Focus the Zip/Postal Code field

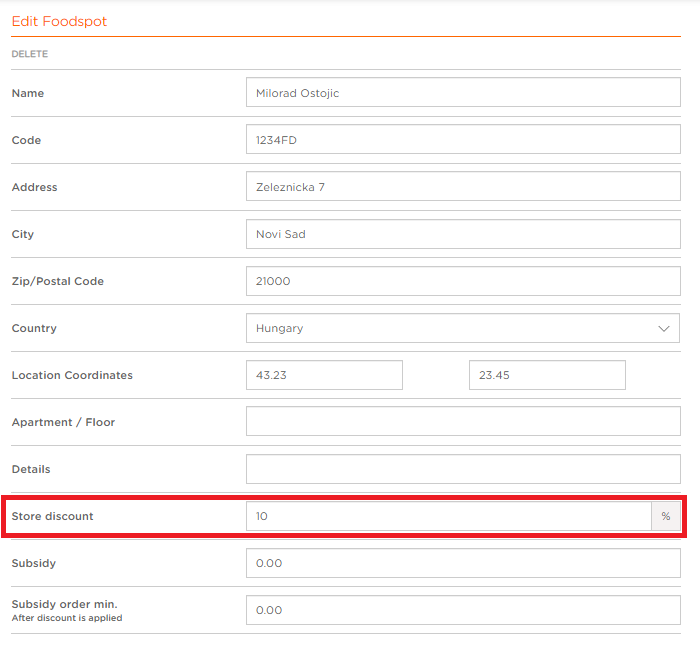463,281
